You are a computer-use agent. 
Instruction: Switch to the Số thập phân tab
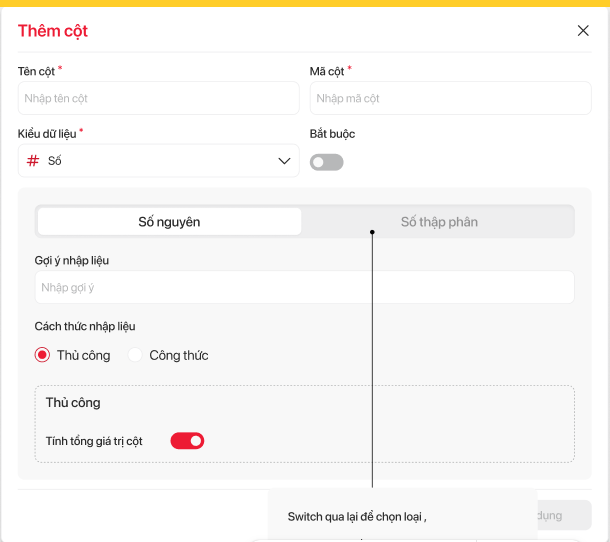439,222
